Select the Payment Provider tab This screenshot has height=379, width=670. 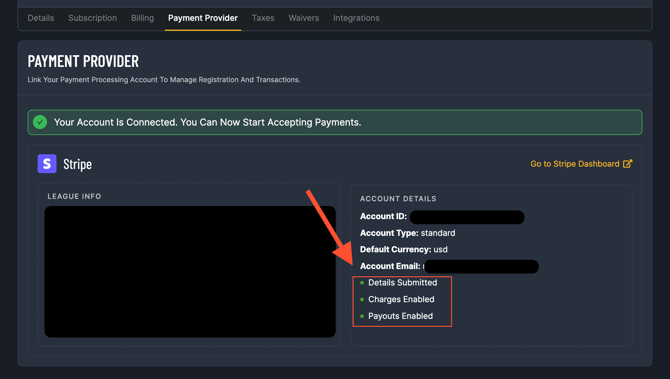coord(203,18)
